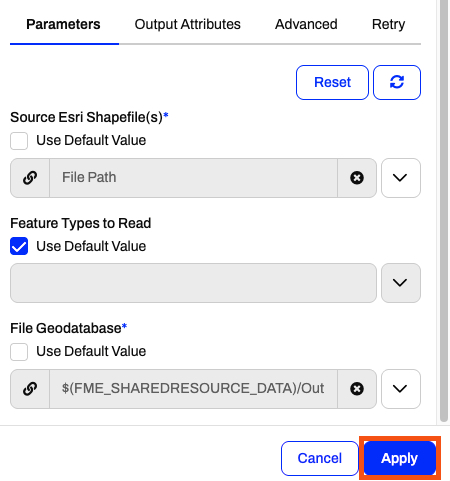Expand the Source Esri Shapefile dropdown chevron
Image resolution: width=450 pixels, height=481 pixels.
tap(401, 178)
